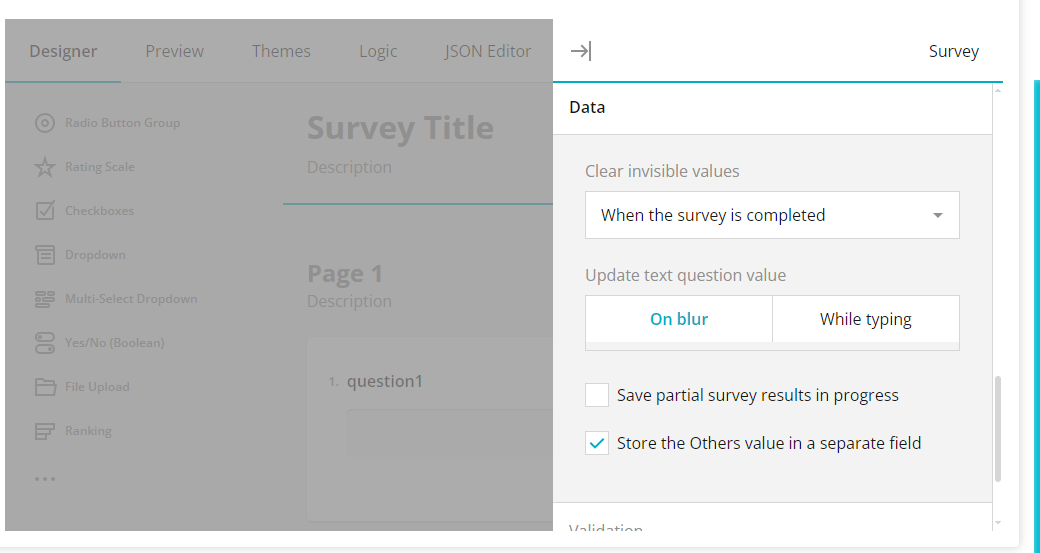The image size is (1040, 553).
Task: Collapse the property panel with the arrow icon
Action: coord(580,51)
